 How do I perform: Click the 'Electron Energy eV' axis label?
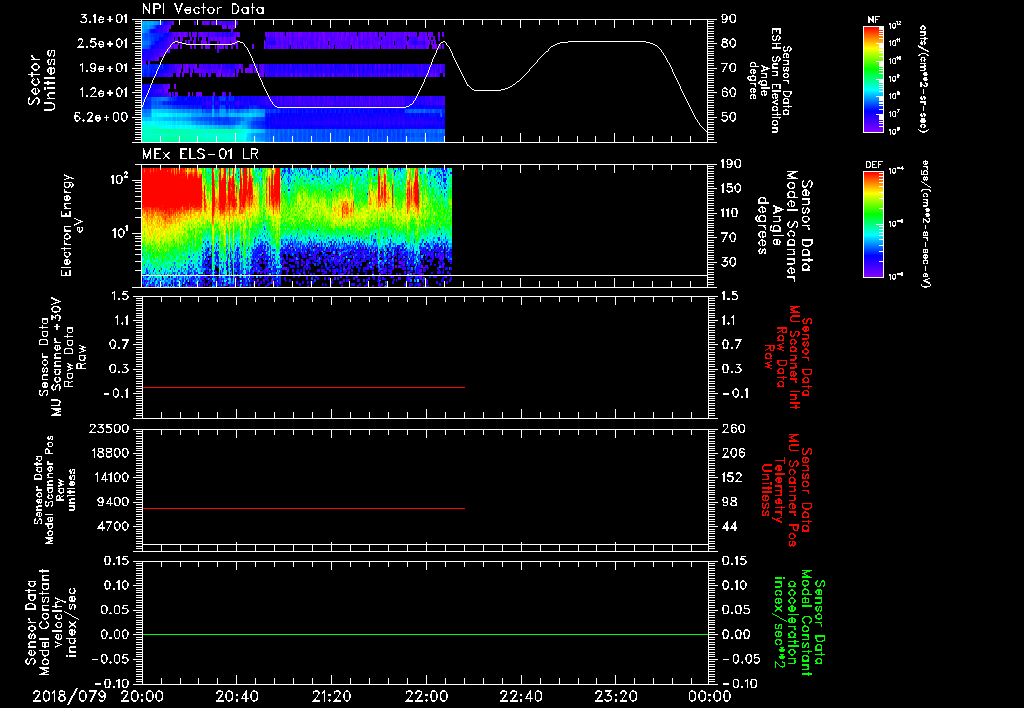[72, 225]
